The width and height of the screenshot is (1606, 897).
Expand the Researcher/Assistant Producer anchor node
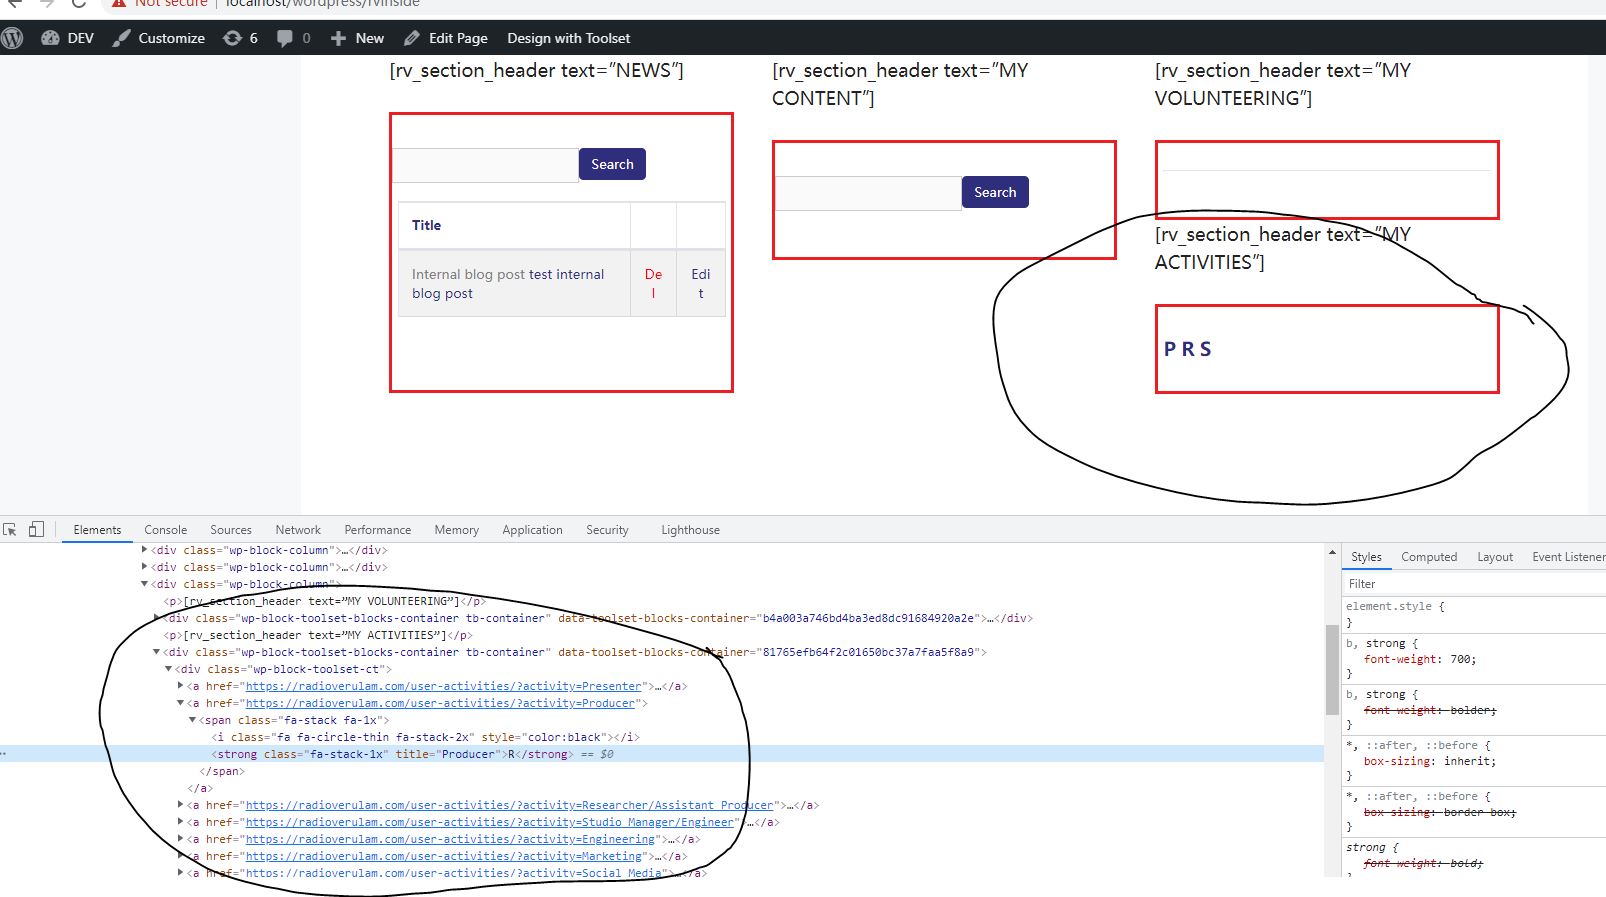(181, 805)
